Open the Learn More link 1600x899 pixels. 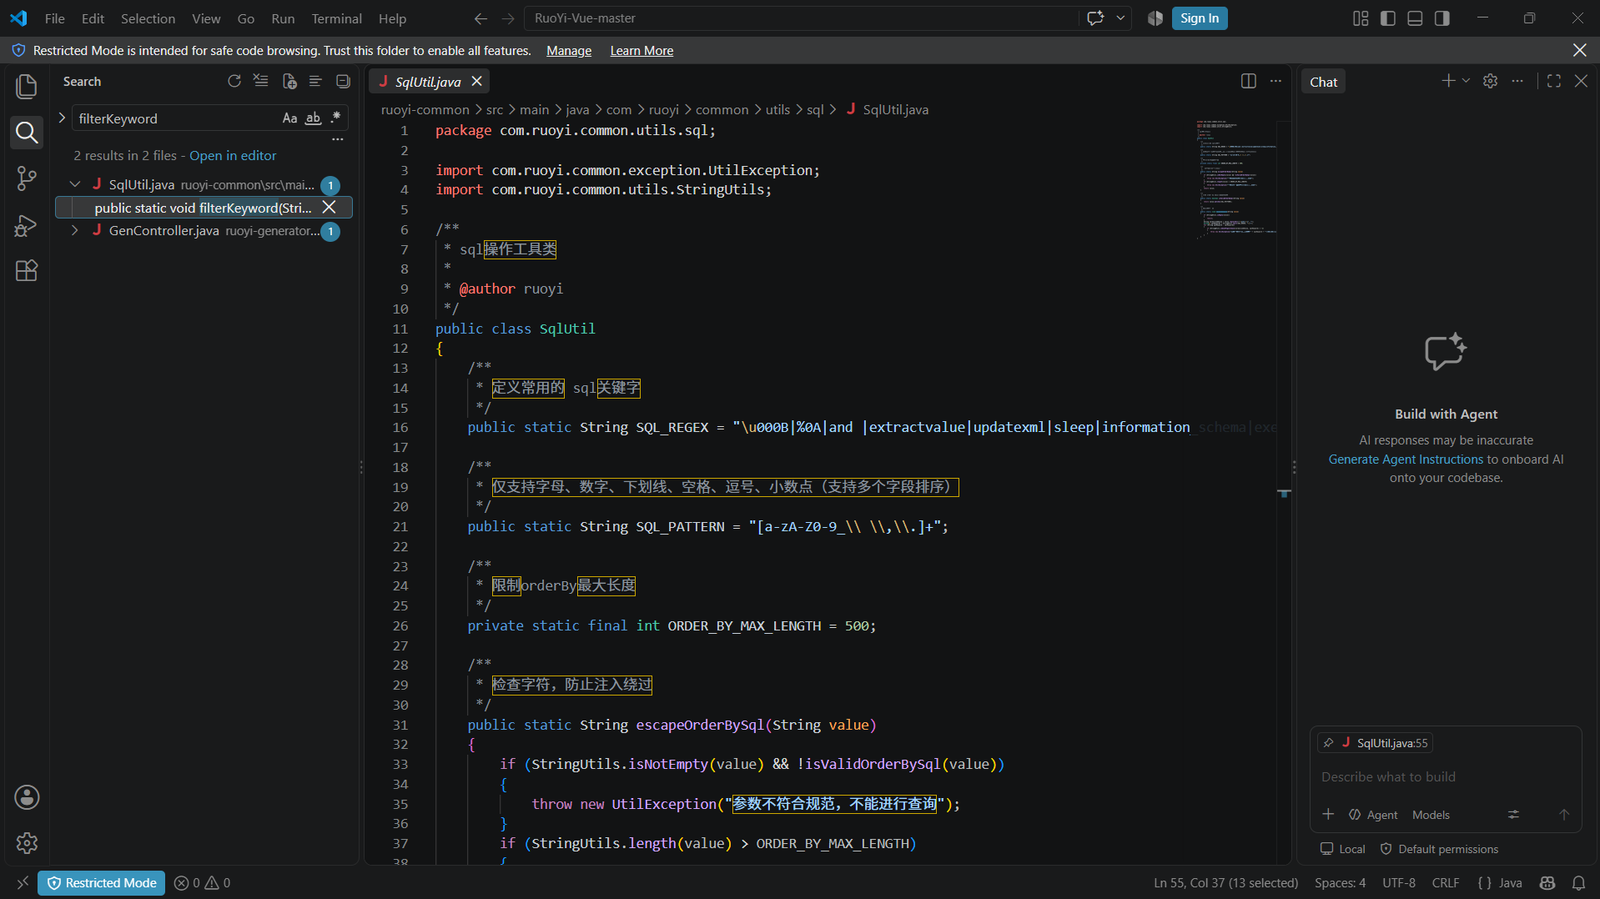pos(641,51)
